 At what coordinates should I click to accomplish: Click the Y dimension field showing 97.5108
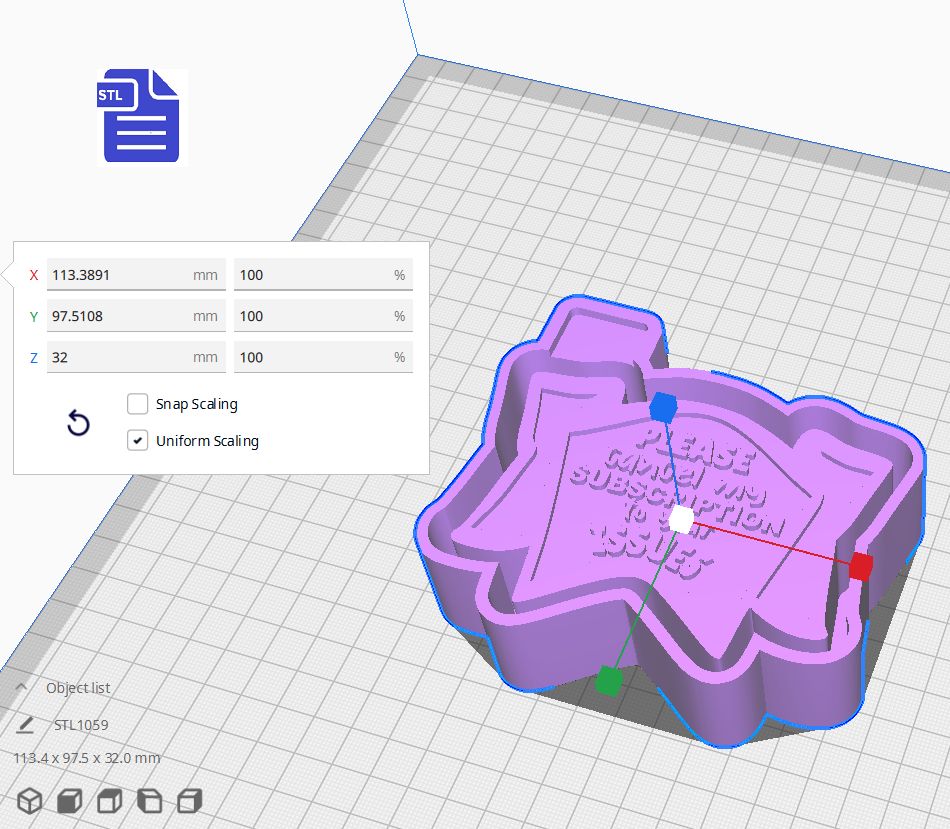click(x=135, y=315)
